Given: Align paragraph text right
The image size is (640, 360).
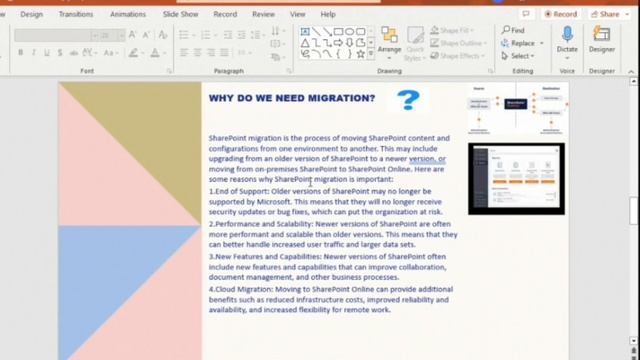Looking at the screenshot, I should (211, 53).
